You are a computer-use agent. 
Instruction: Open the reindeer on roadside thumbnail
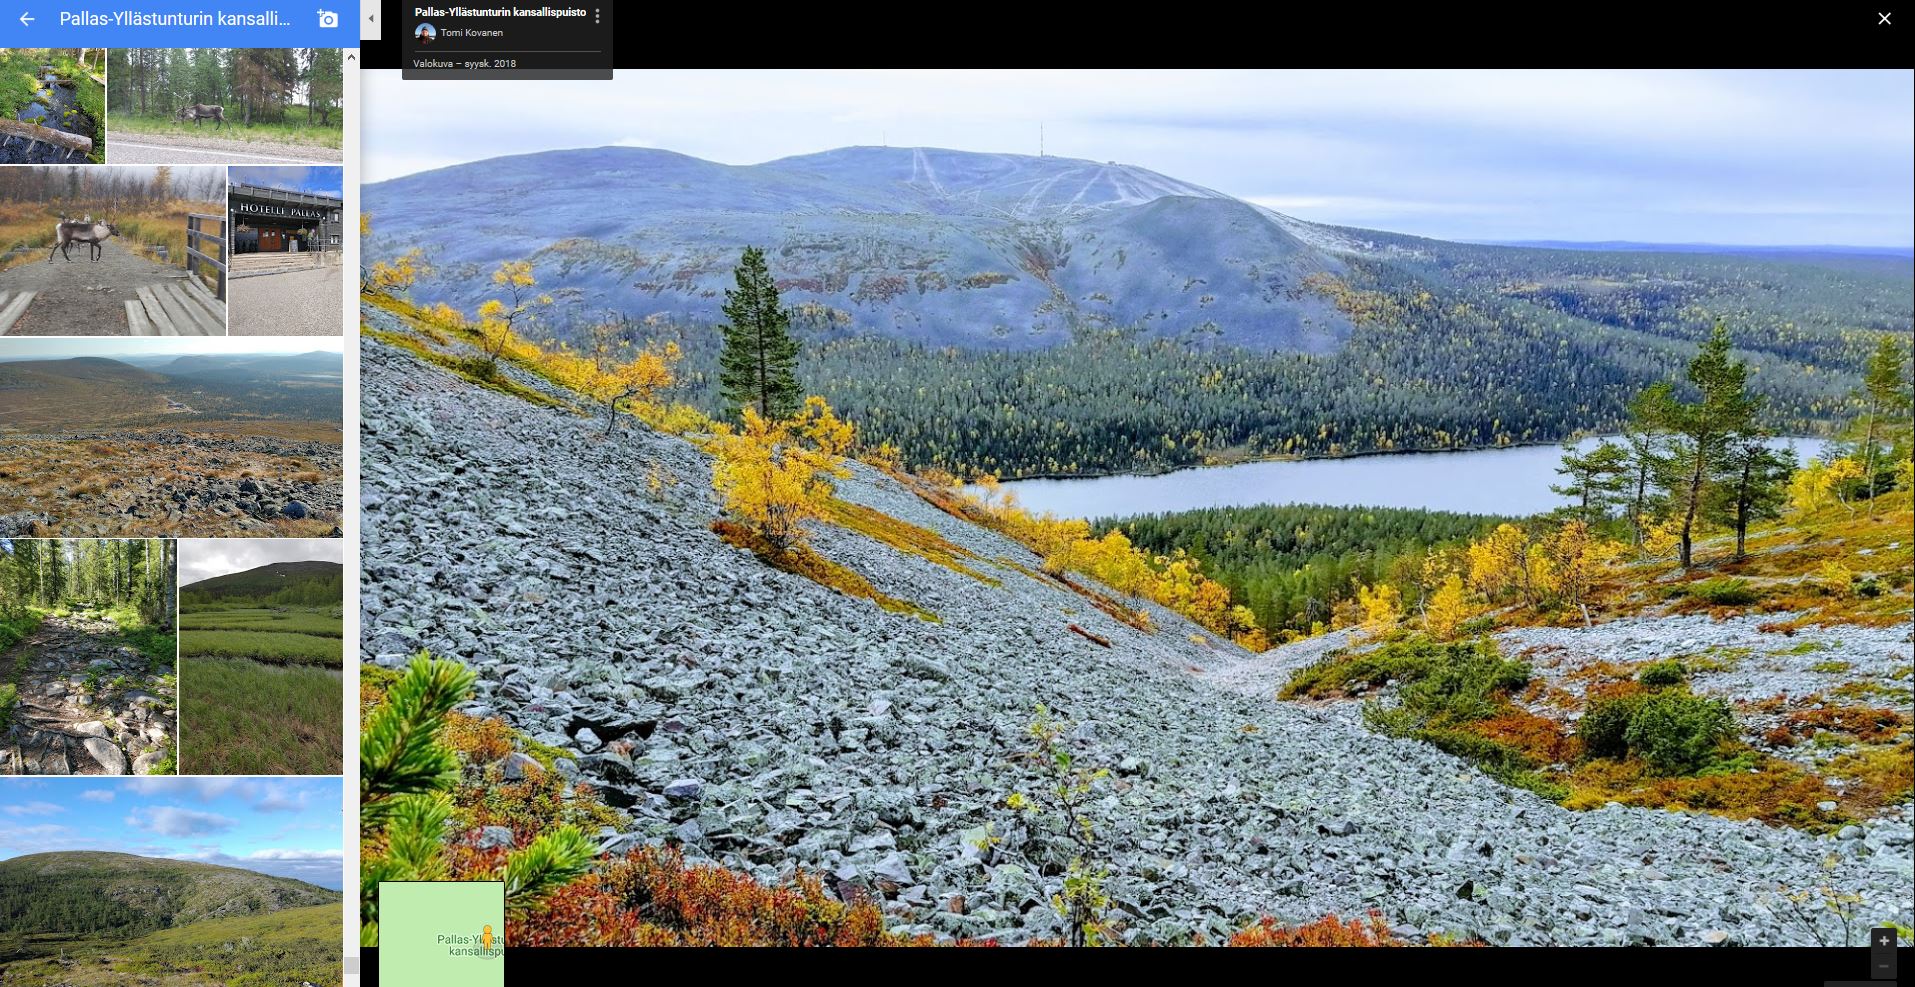[224, 106]
